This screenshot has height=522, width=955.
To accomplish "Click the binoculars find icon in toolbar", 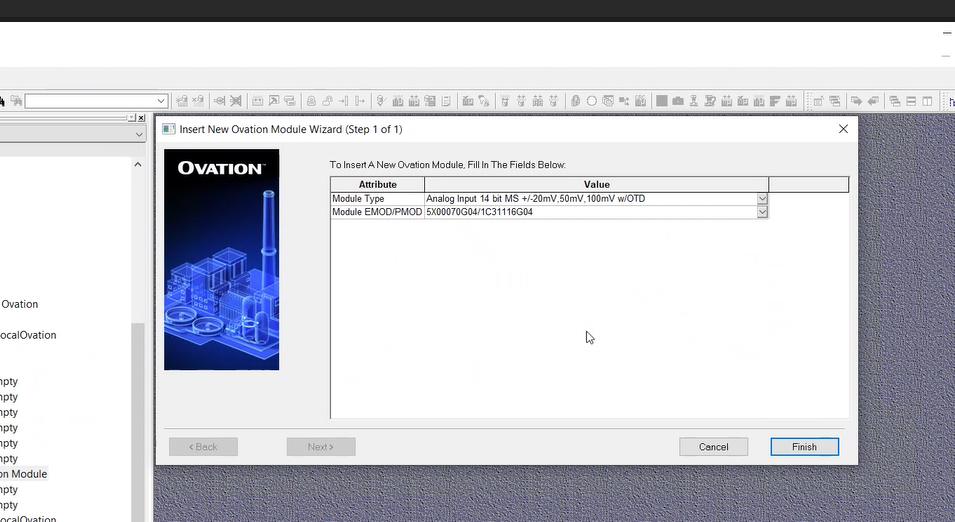I will [x=575, y=101].
